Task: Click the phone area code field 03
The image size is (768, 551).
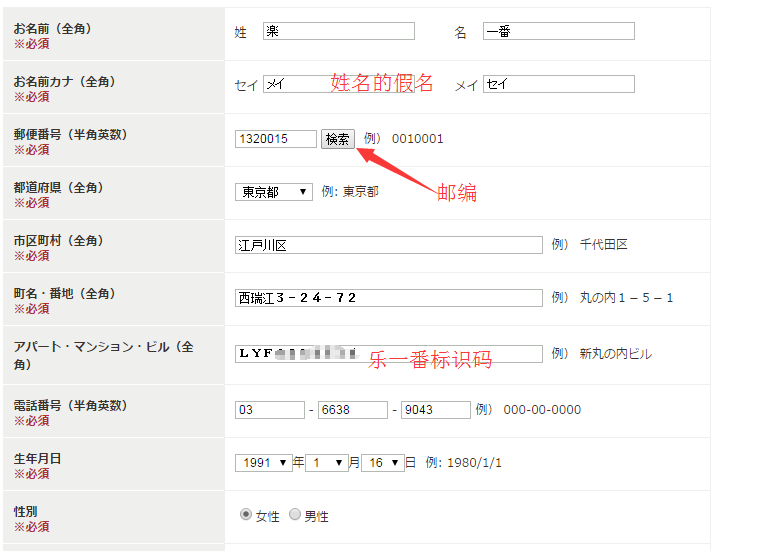Action: point(269,410)
